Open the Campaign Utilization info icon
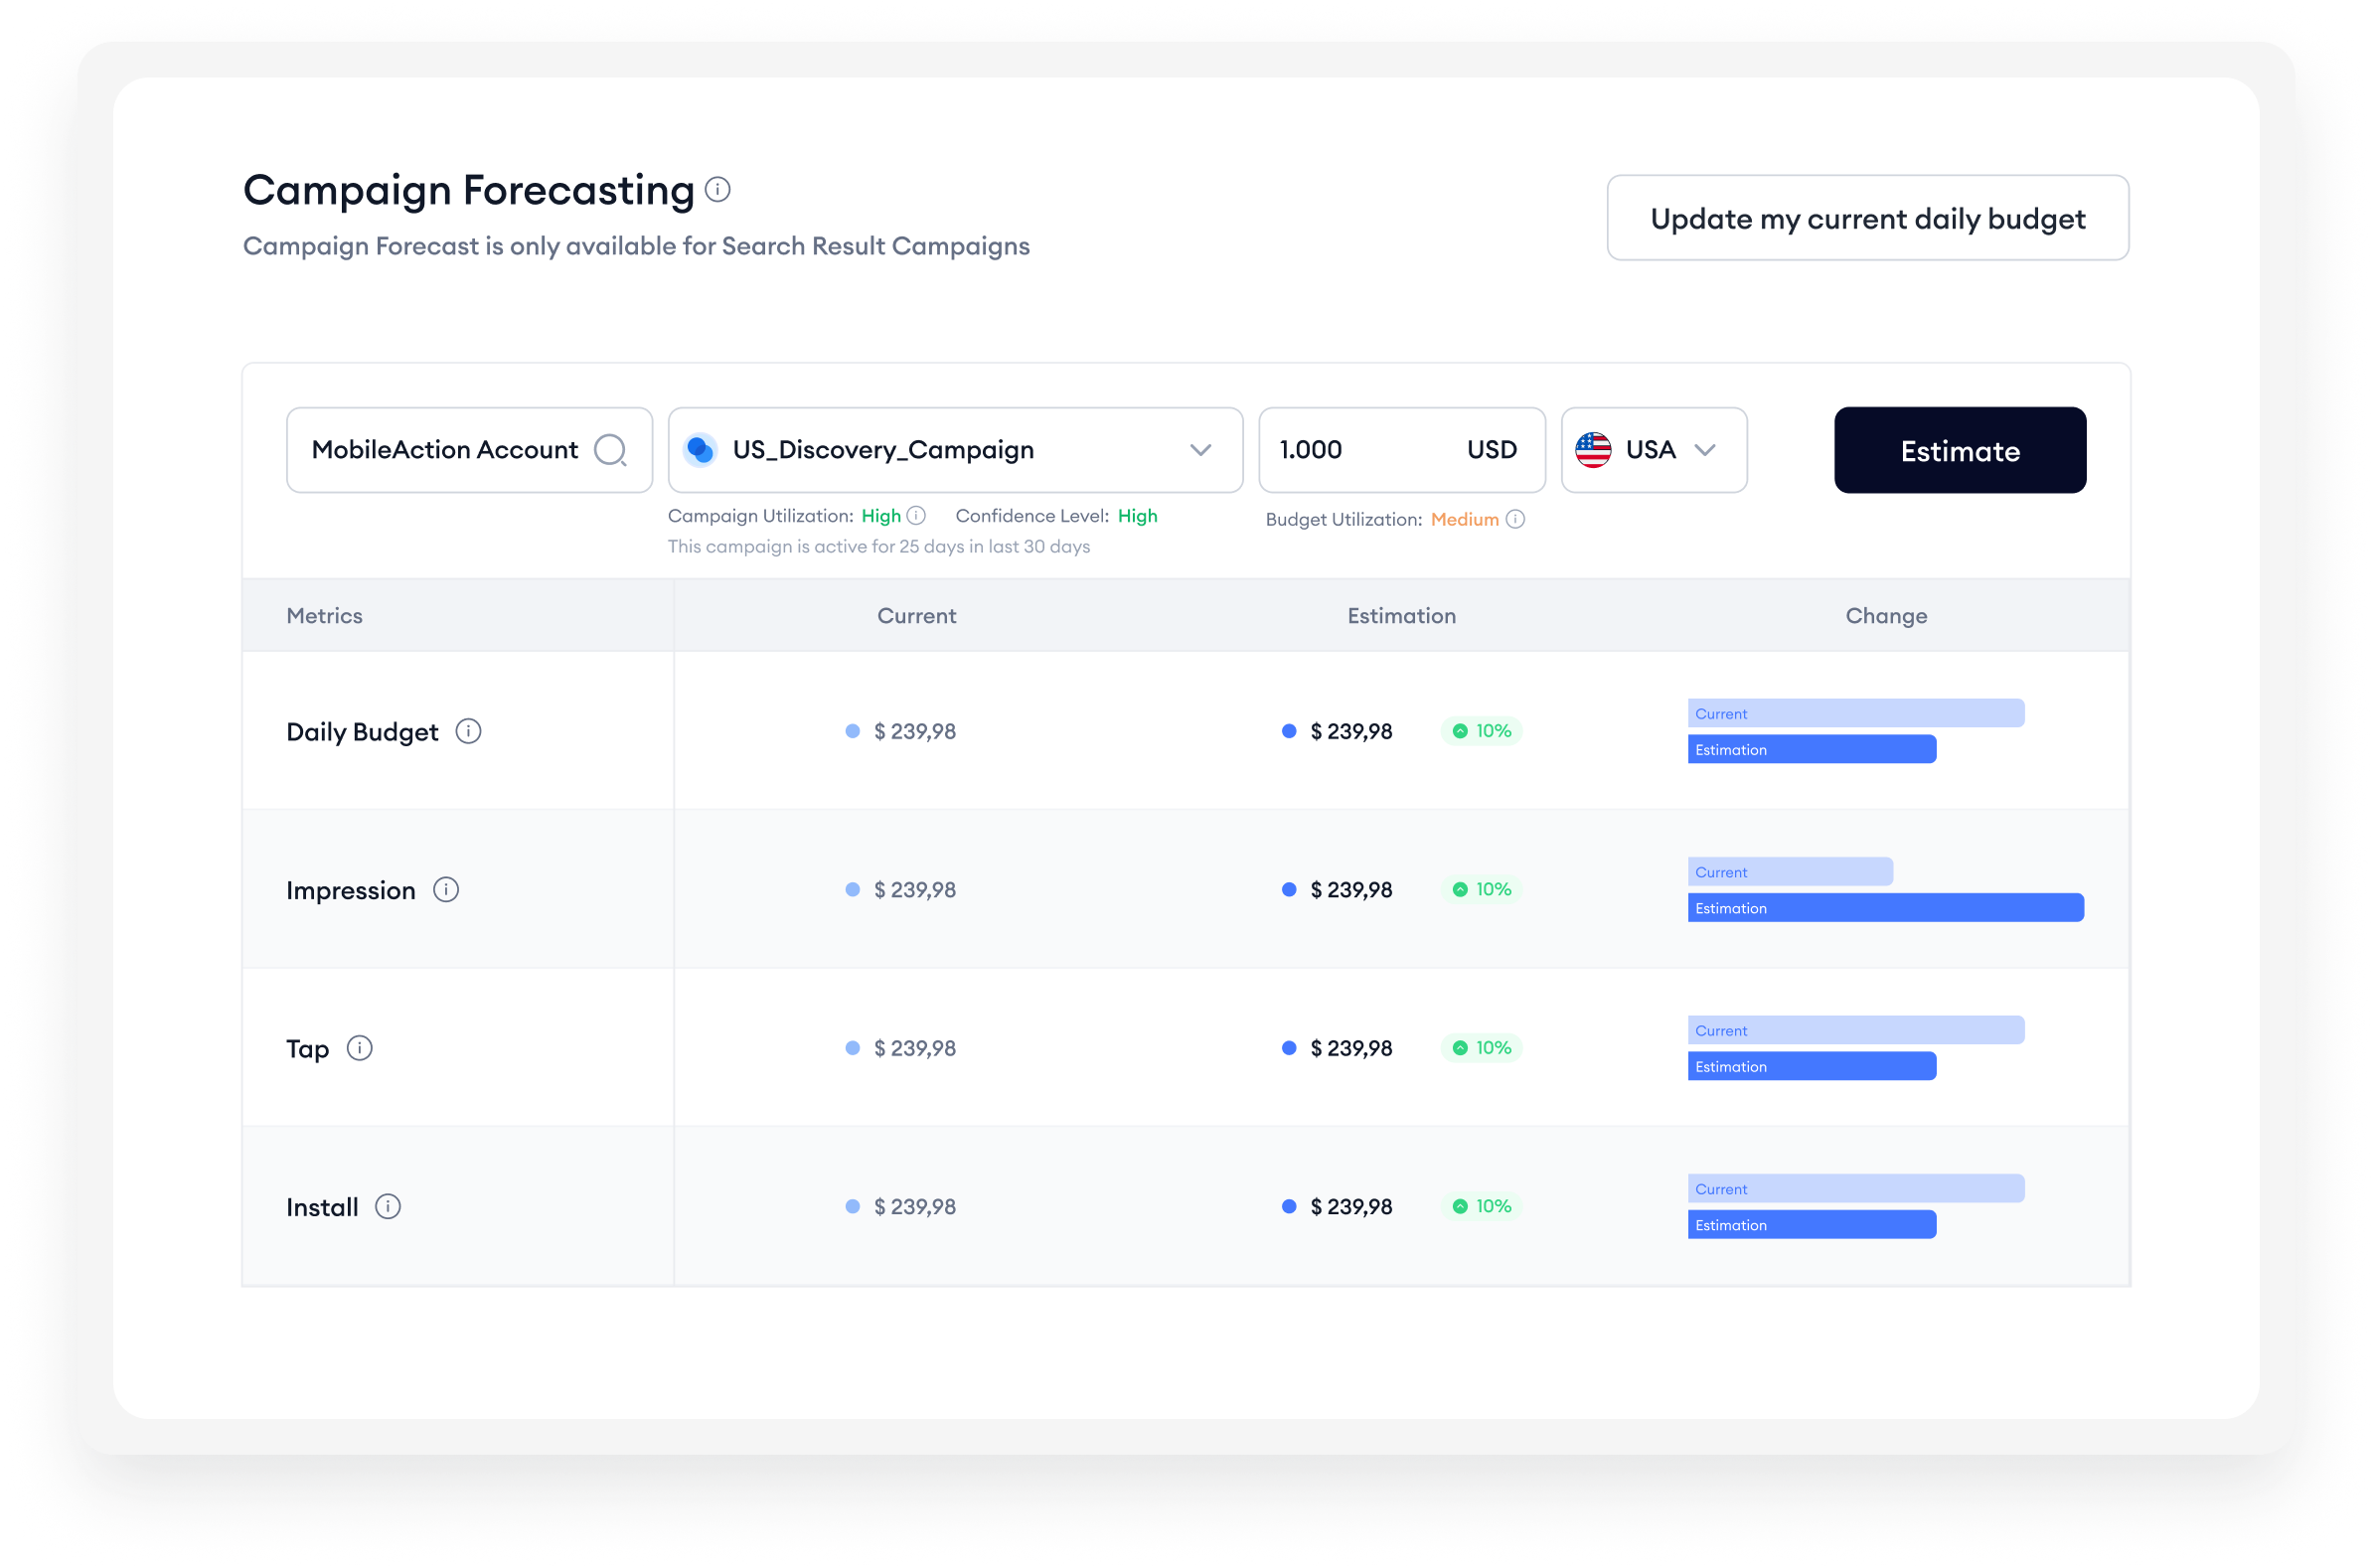Screen dimensions: 2373x1568 [x=916, y=515]
